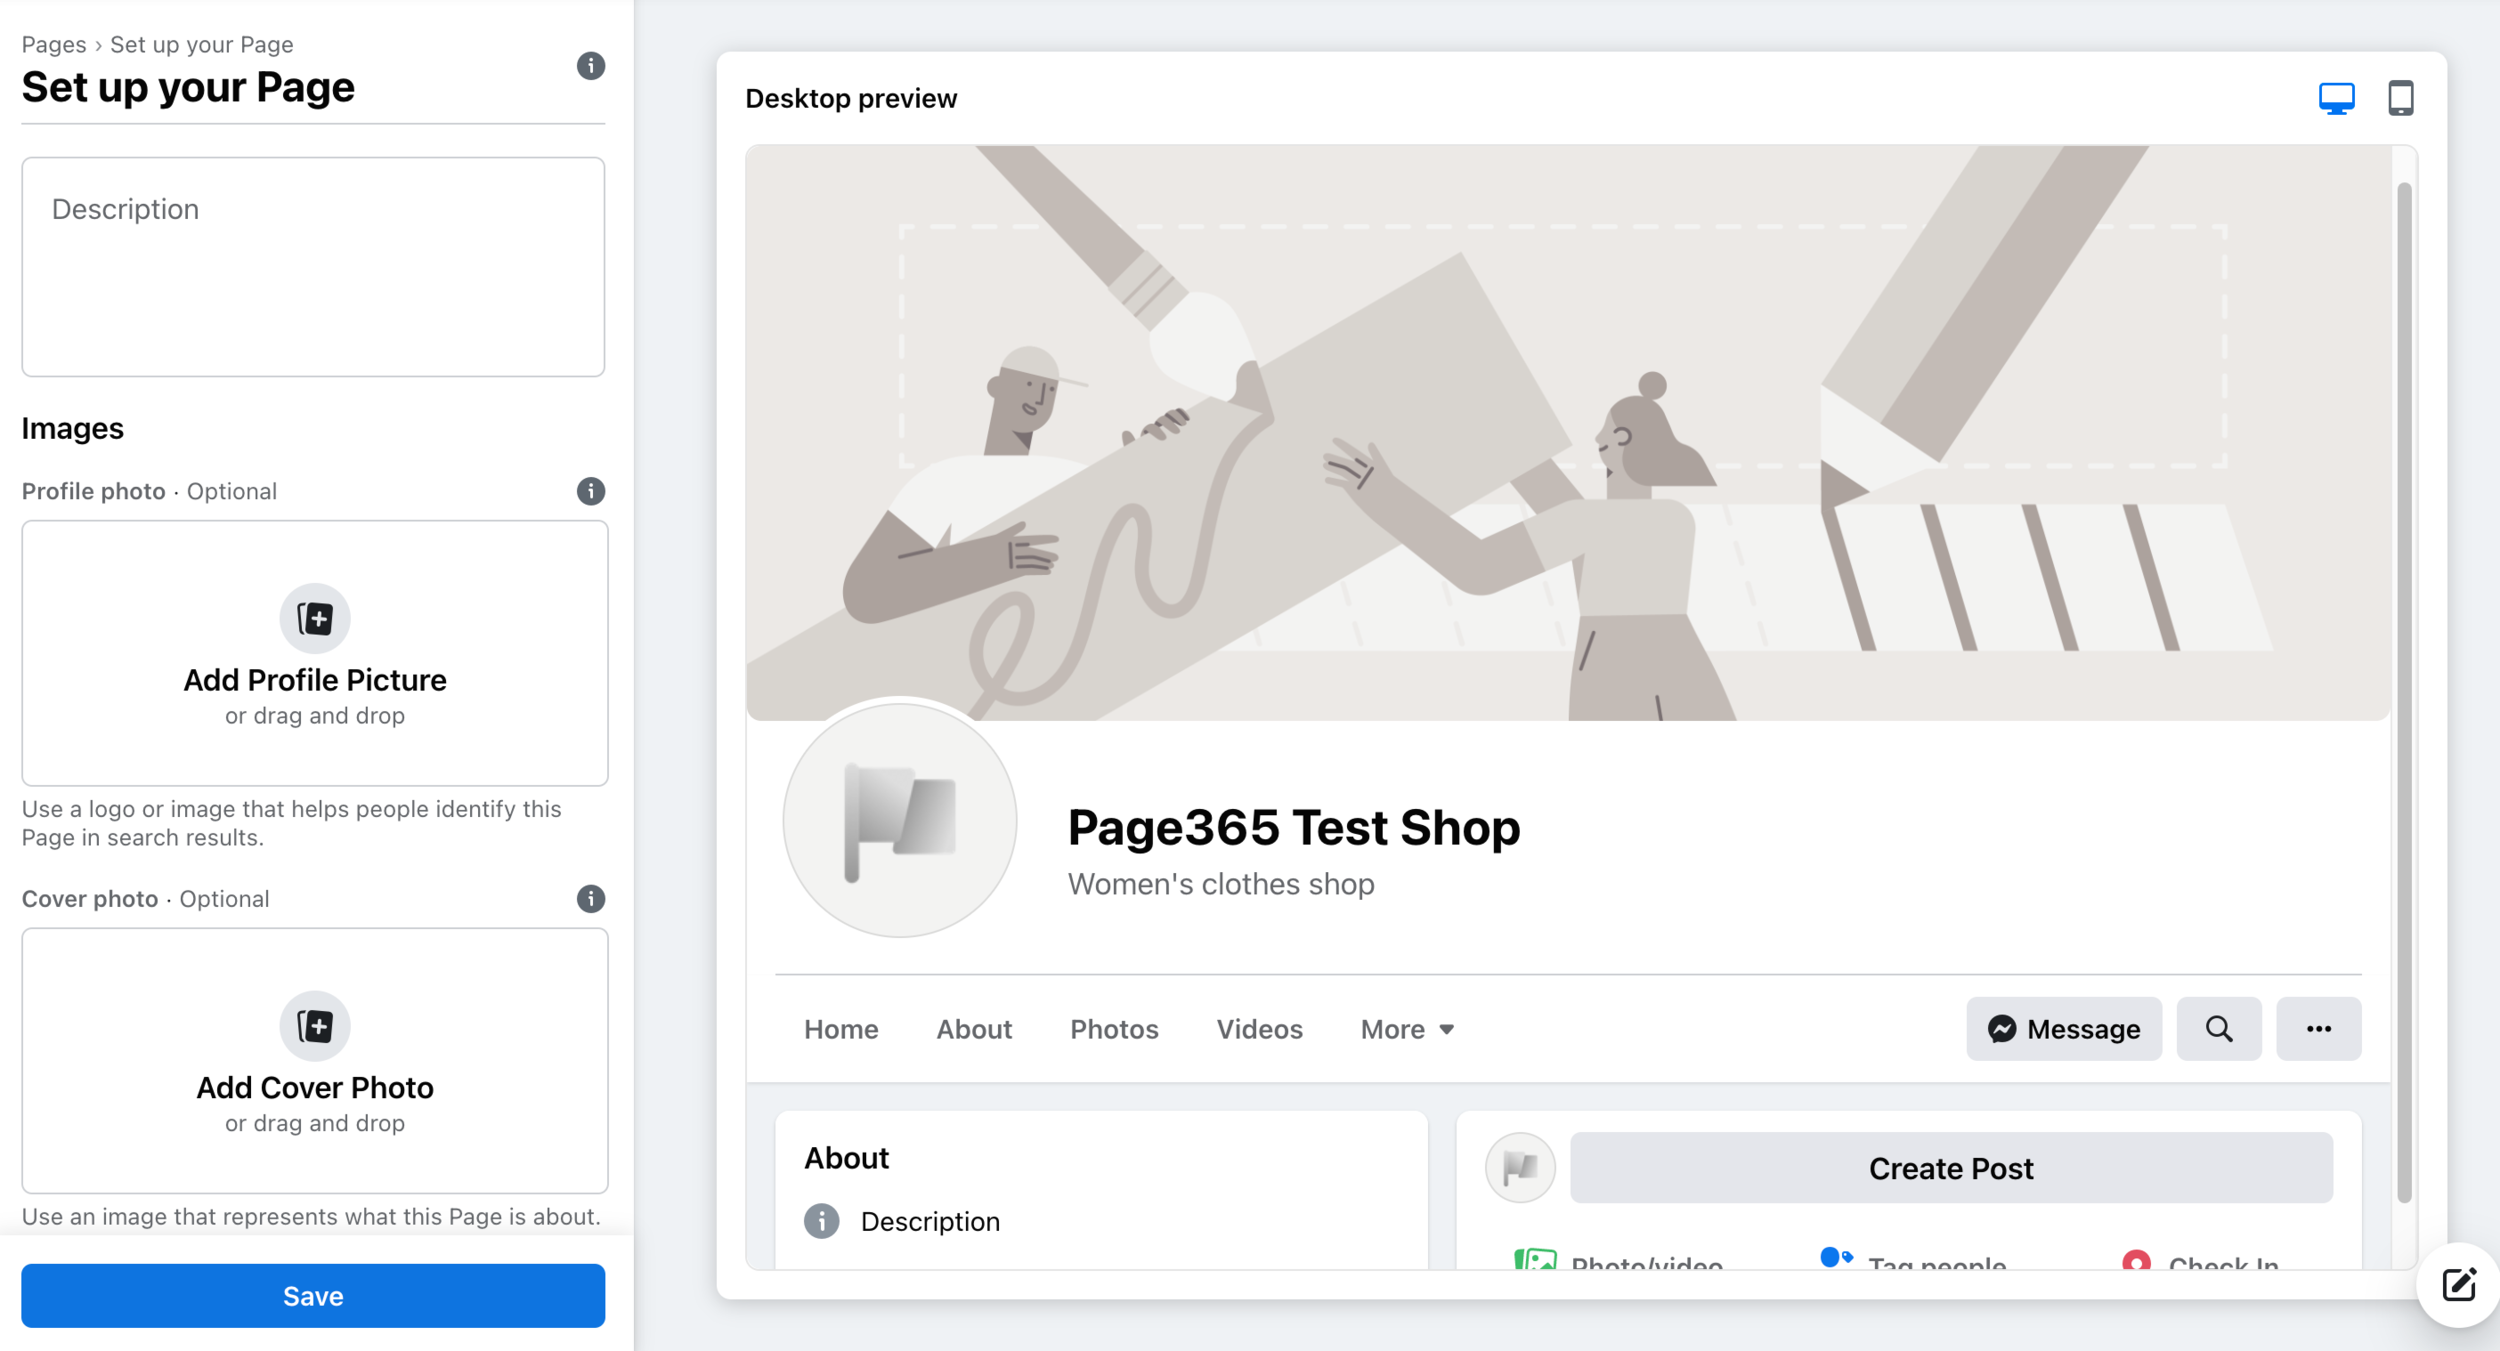Click the Profile photo info icon

click(x=591, y=491)
